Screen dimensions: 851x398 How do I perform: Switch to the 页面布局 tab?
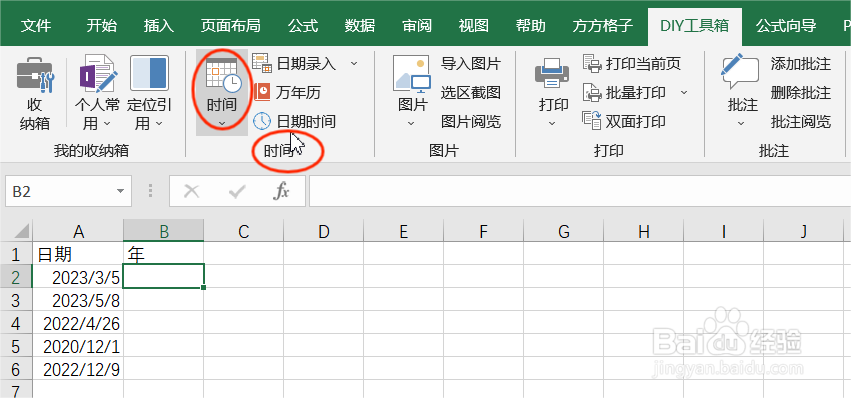[x=231, y=26]
